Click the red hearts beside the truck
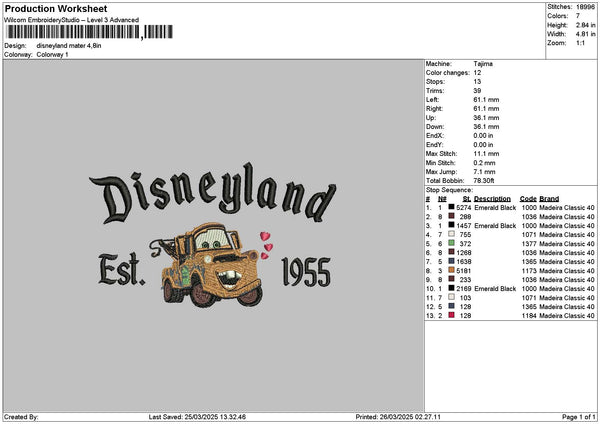Image resolution: width=600 pixels, height=424 pixels. click(266, 245)
